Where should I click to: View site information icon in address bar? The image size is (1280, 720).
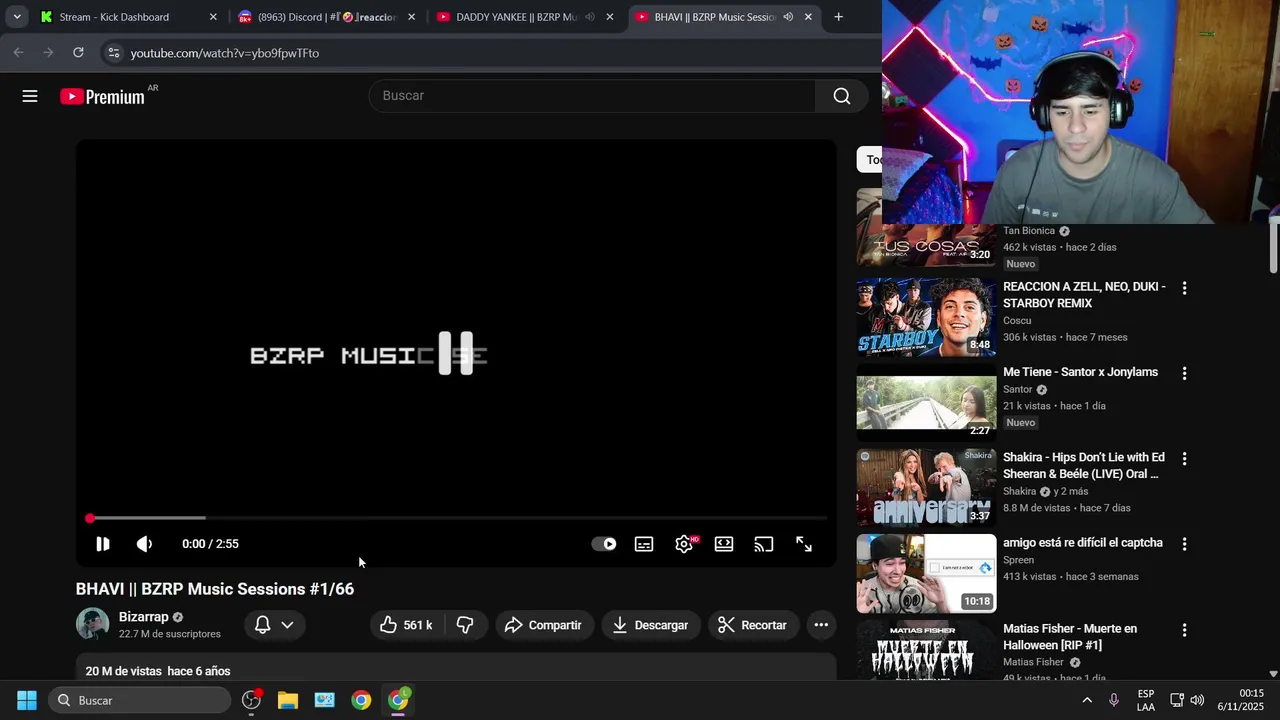coord(114,53)
